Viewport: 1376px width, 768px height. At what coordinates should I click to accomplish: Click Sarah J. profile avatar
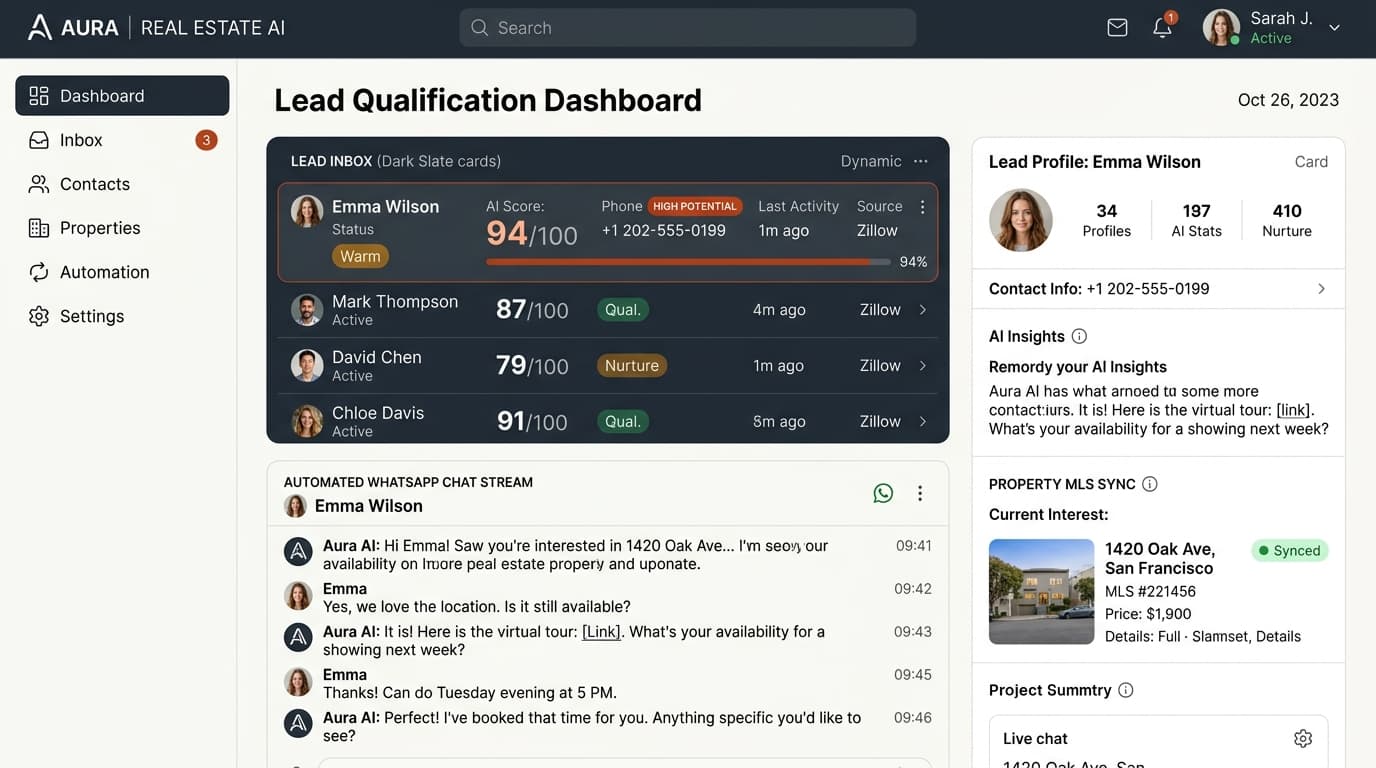pos(1221,28)
